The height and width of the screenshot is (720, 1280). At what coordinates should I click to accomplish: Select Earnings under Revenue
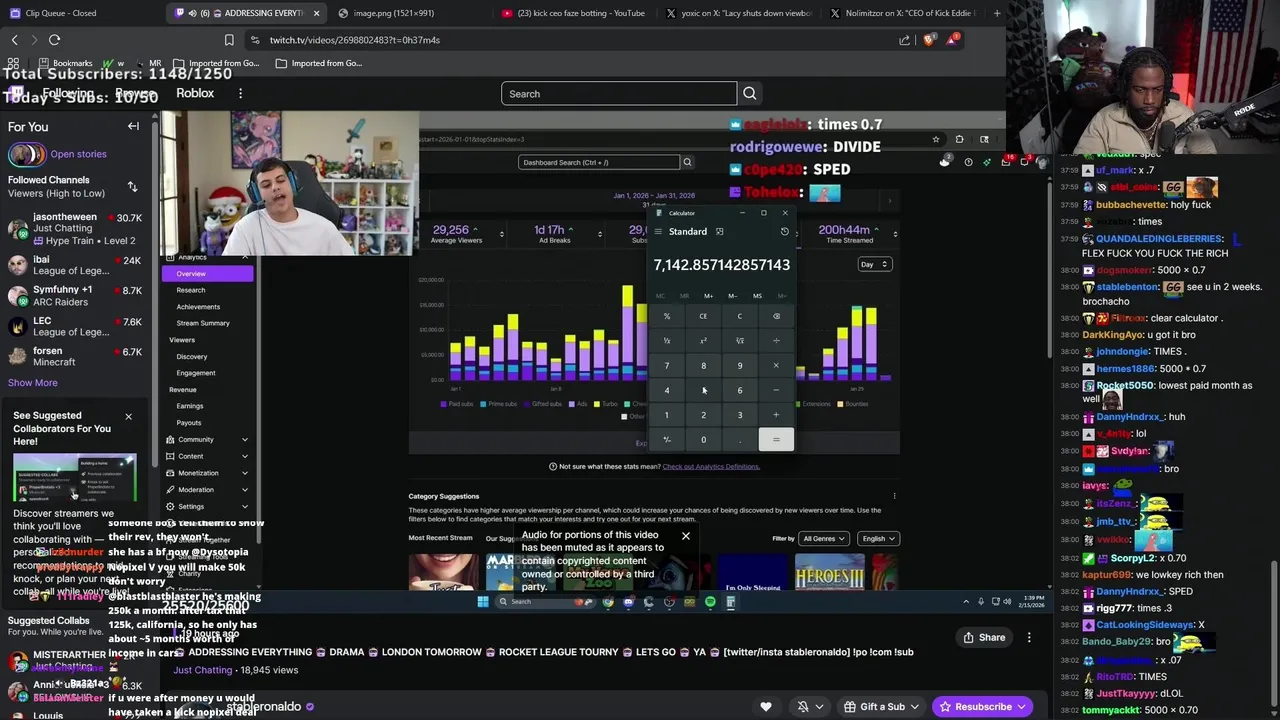190,406
